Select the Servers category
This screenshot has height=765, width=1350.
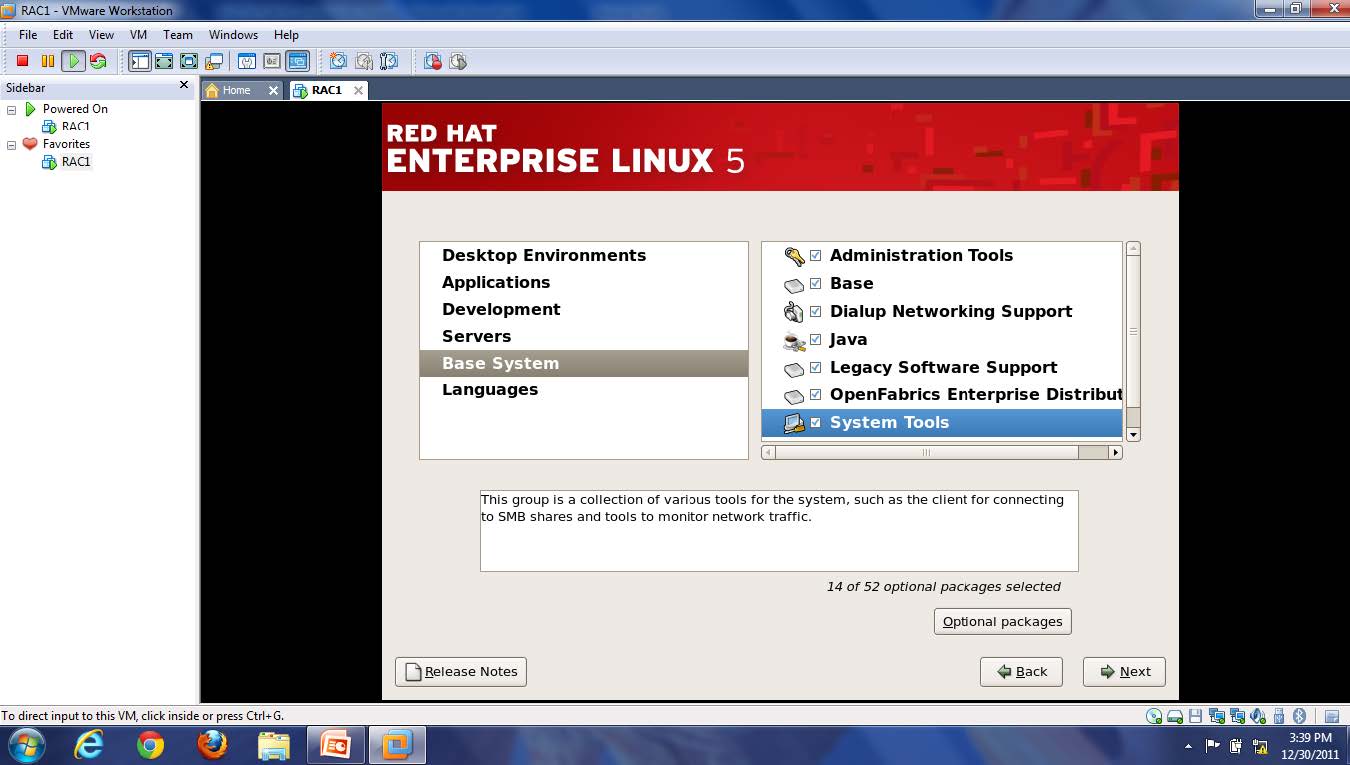click(x=584, y=337)
